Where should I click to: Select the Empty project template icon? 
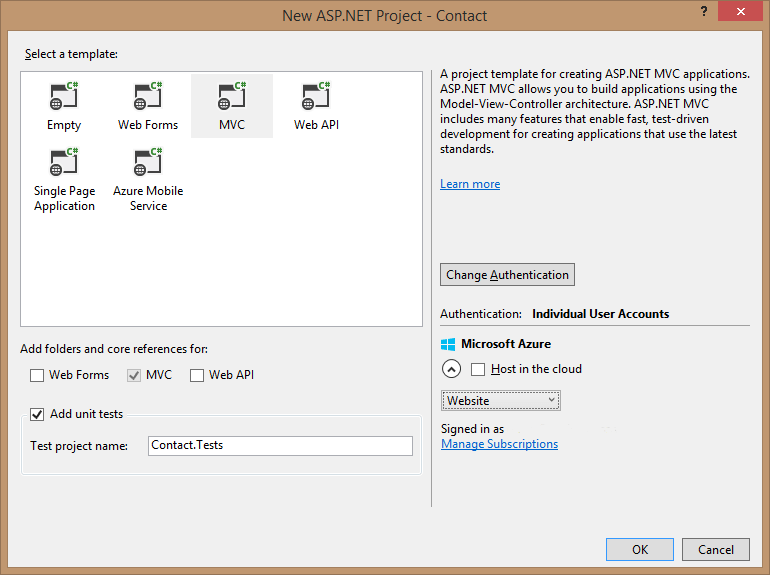click(64, 96)
